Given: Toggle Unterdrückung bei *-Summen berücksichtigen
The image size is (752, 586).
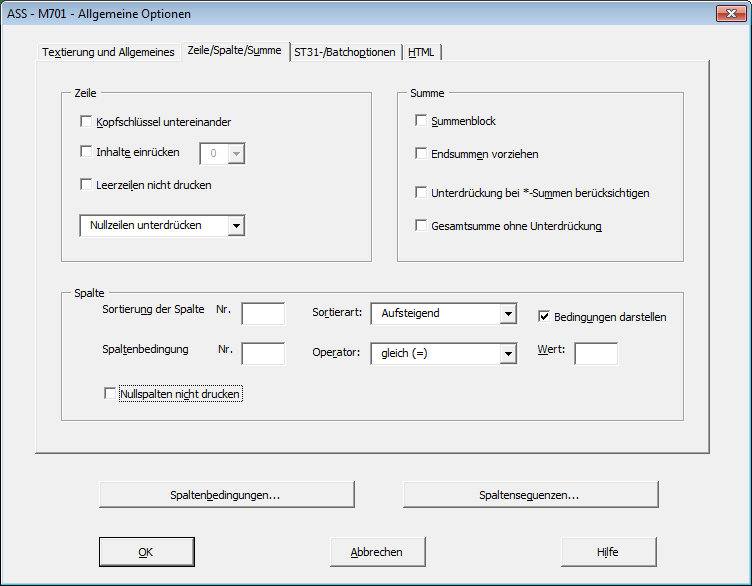Looking at the screenshot, I should (421, 192).
